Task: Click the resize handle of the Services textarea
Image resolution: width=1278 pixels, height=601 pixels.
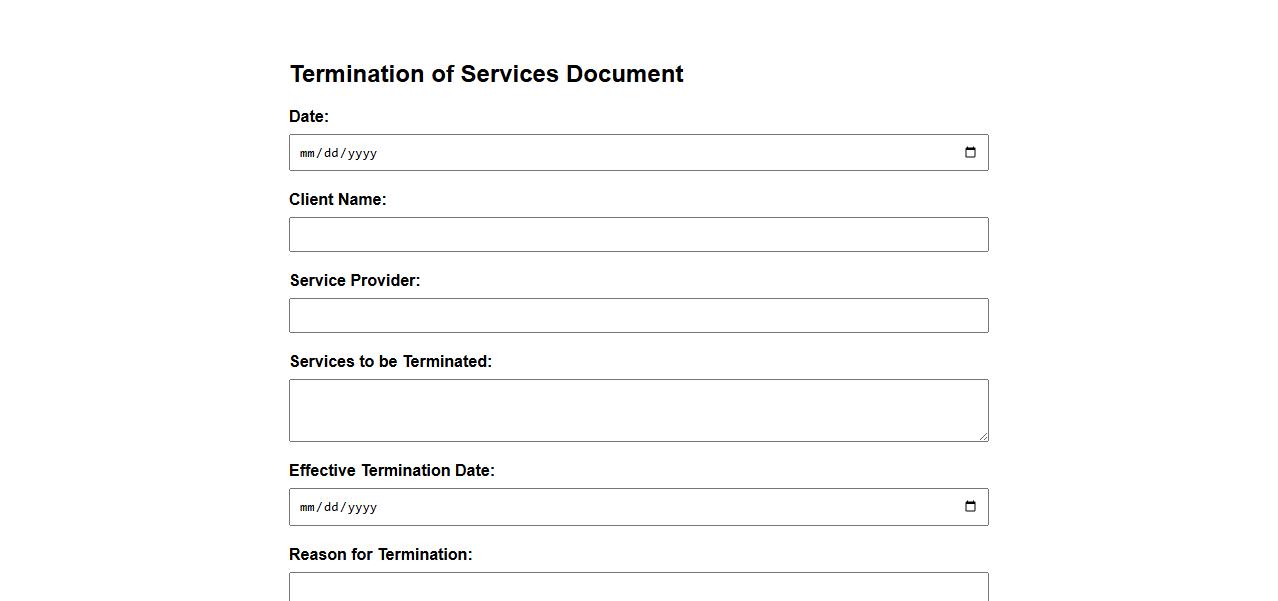Action: [983, 436]
